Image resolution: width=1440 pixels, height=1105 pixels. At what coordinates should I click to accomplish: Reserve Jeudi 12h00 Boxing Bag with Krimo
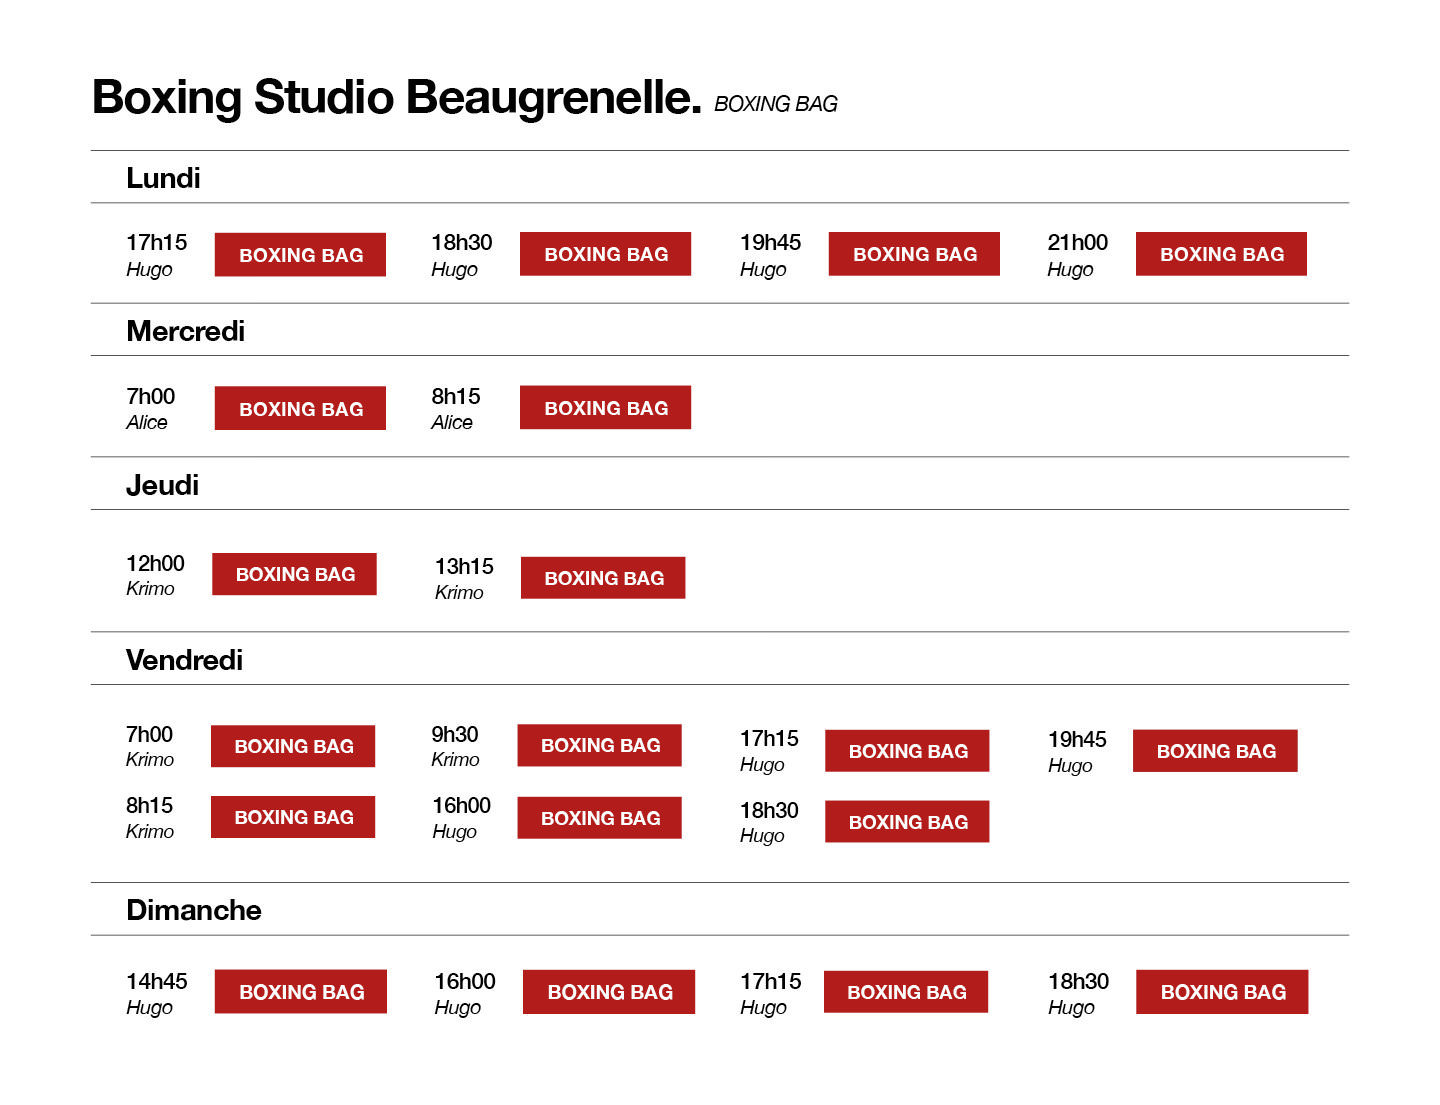pos(294,574)
